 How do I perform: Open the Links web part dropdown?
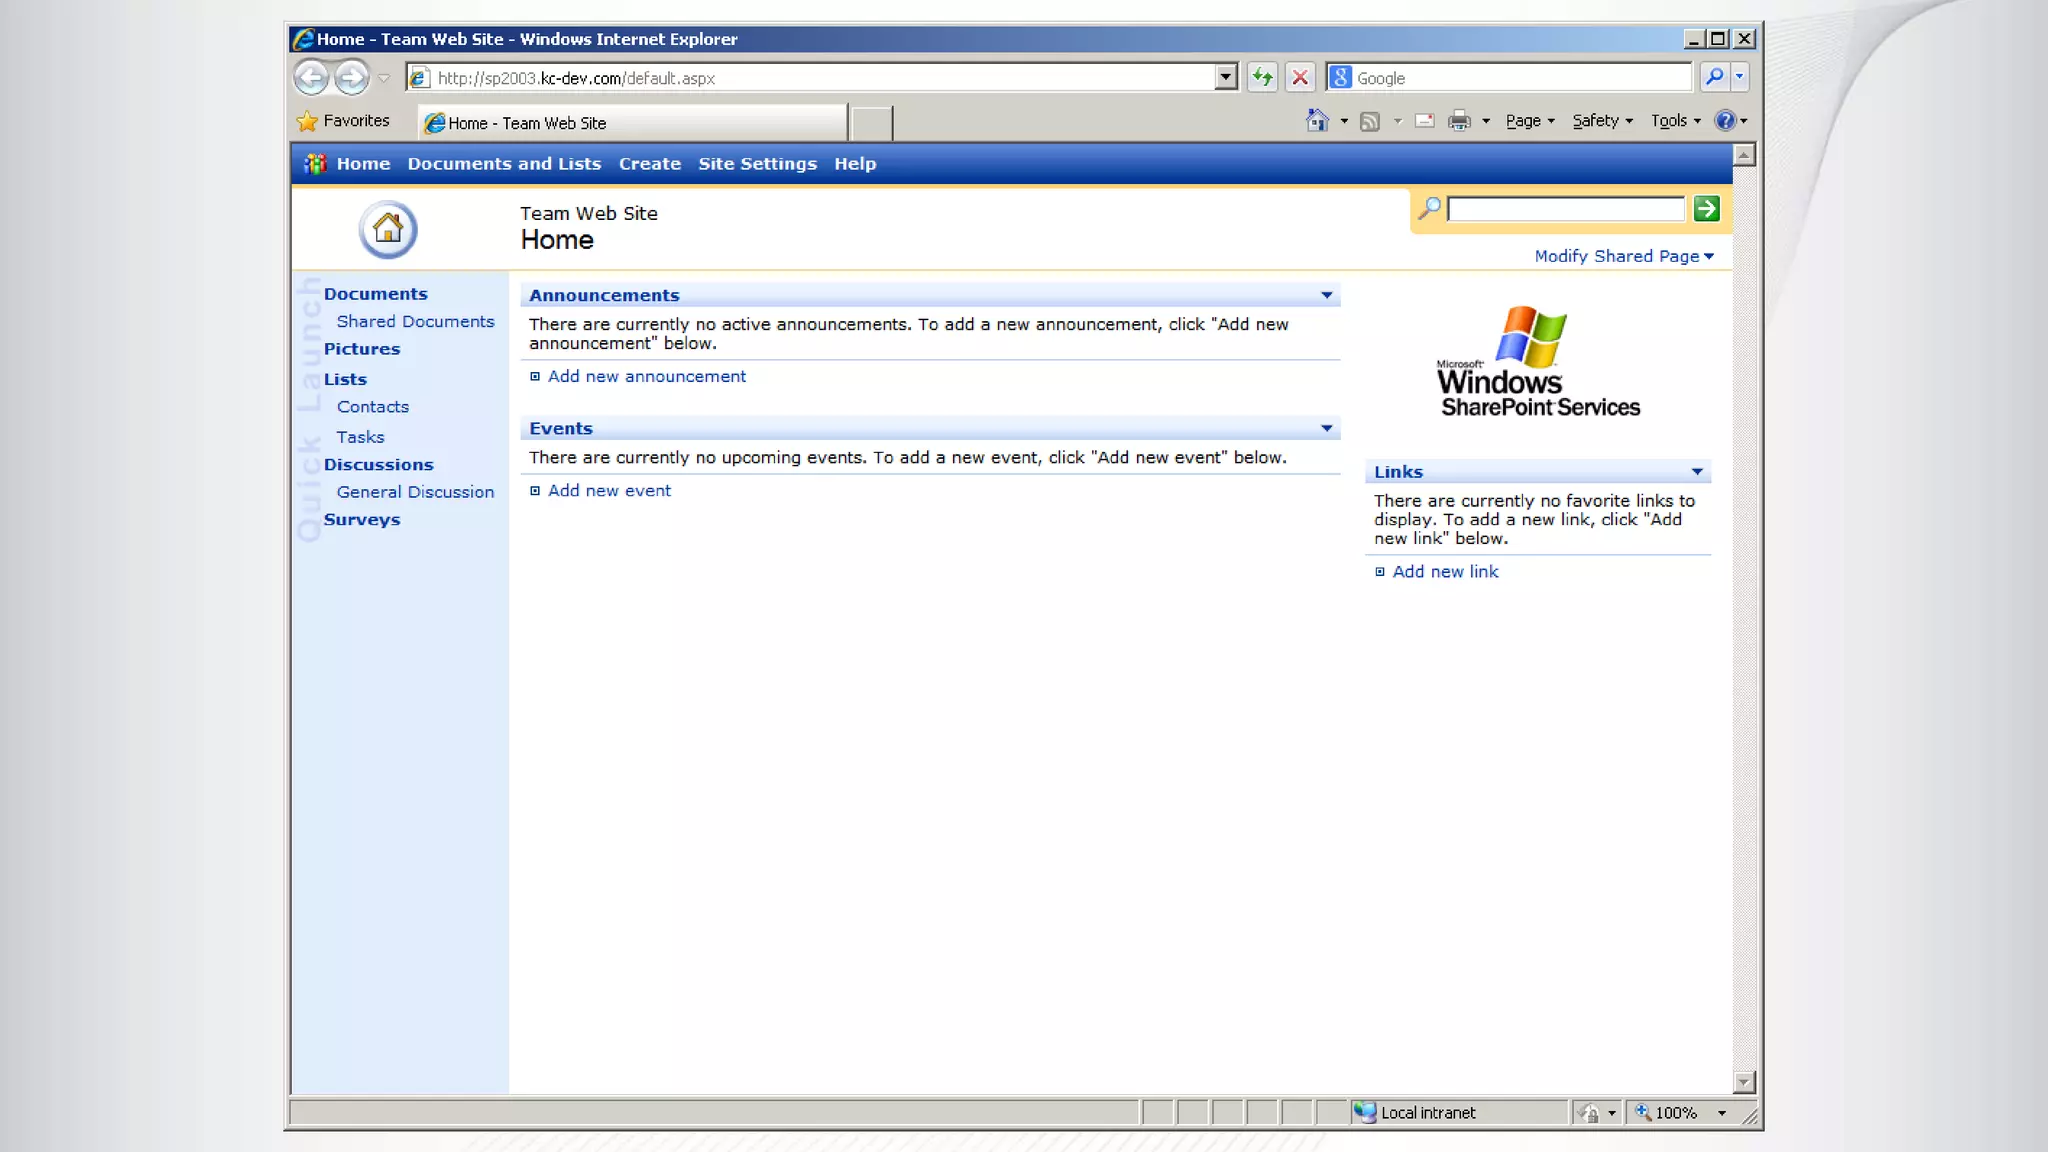click(x=1696, y=472)
